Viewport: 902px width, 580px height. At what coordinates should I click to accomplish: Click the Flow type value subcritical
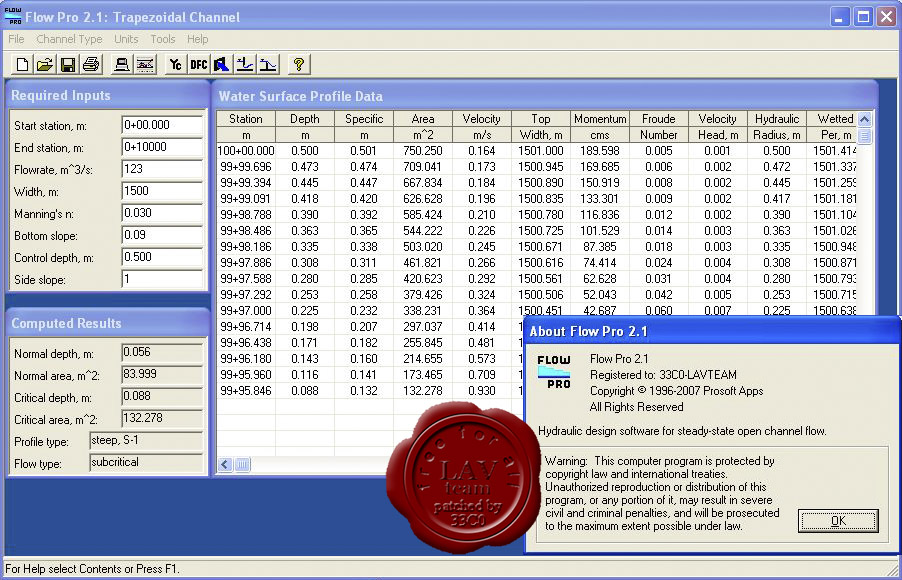[146, 463]
